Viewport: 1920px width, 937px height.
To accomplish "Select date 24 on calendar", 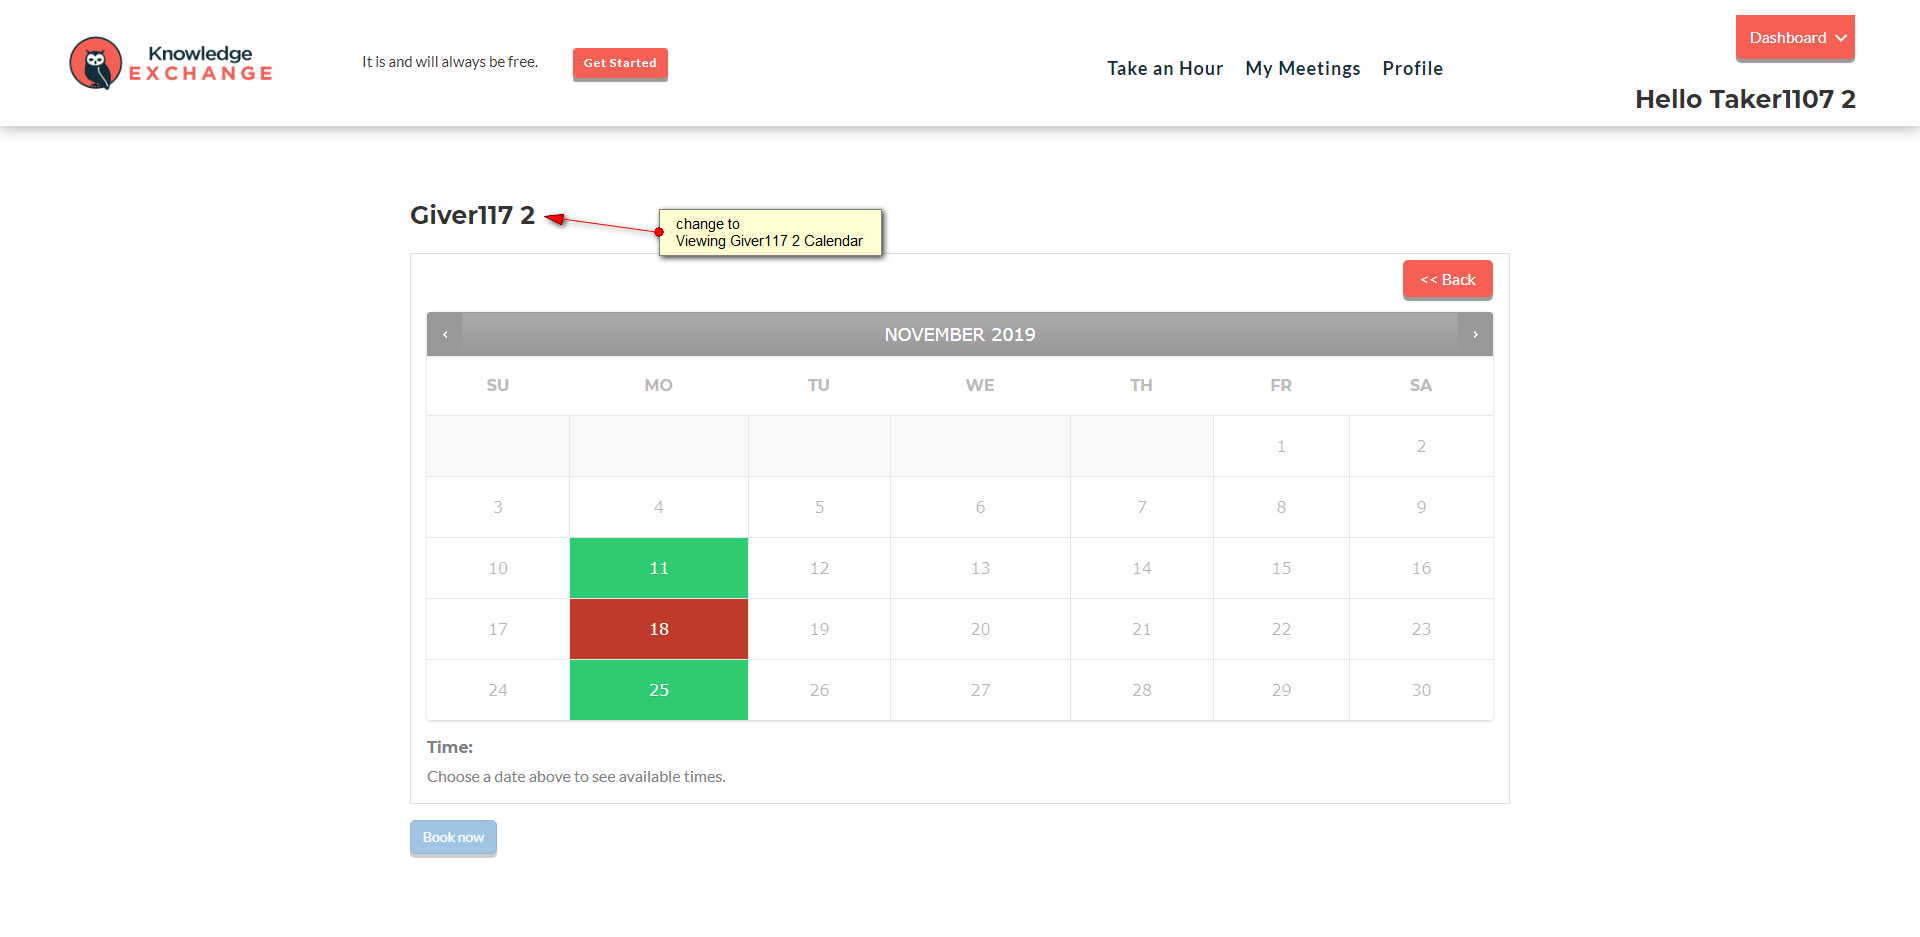I will pyautogui.click(x=498, y=690).
